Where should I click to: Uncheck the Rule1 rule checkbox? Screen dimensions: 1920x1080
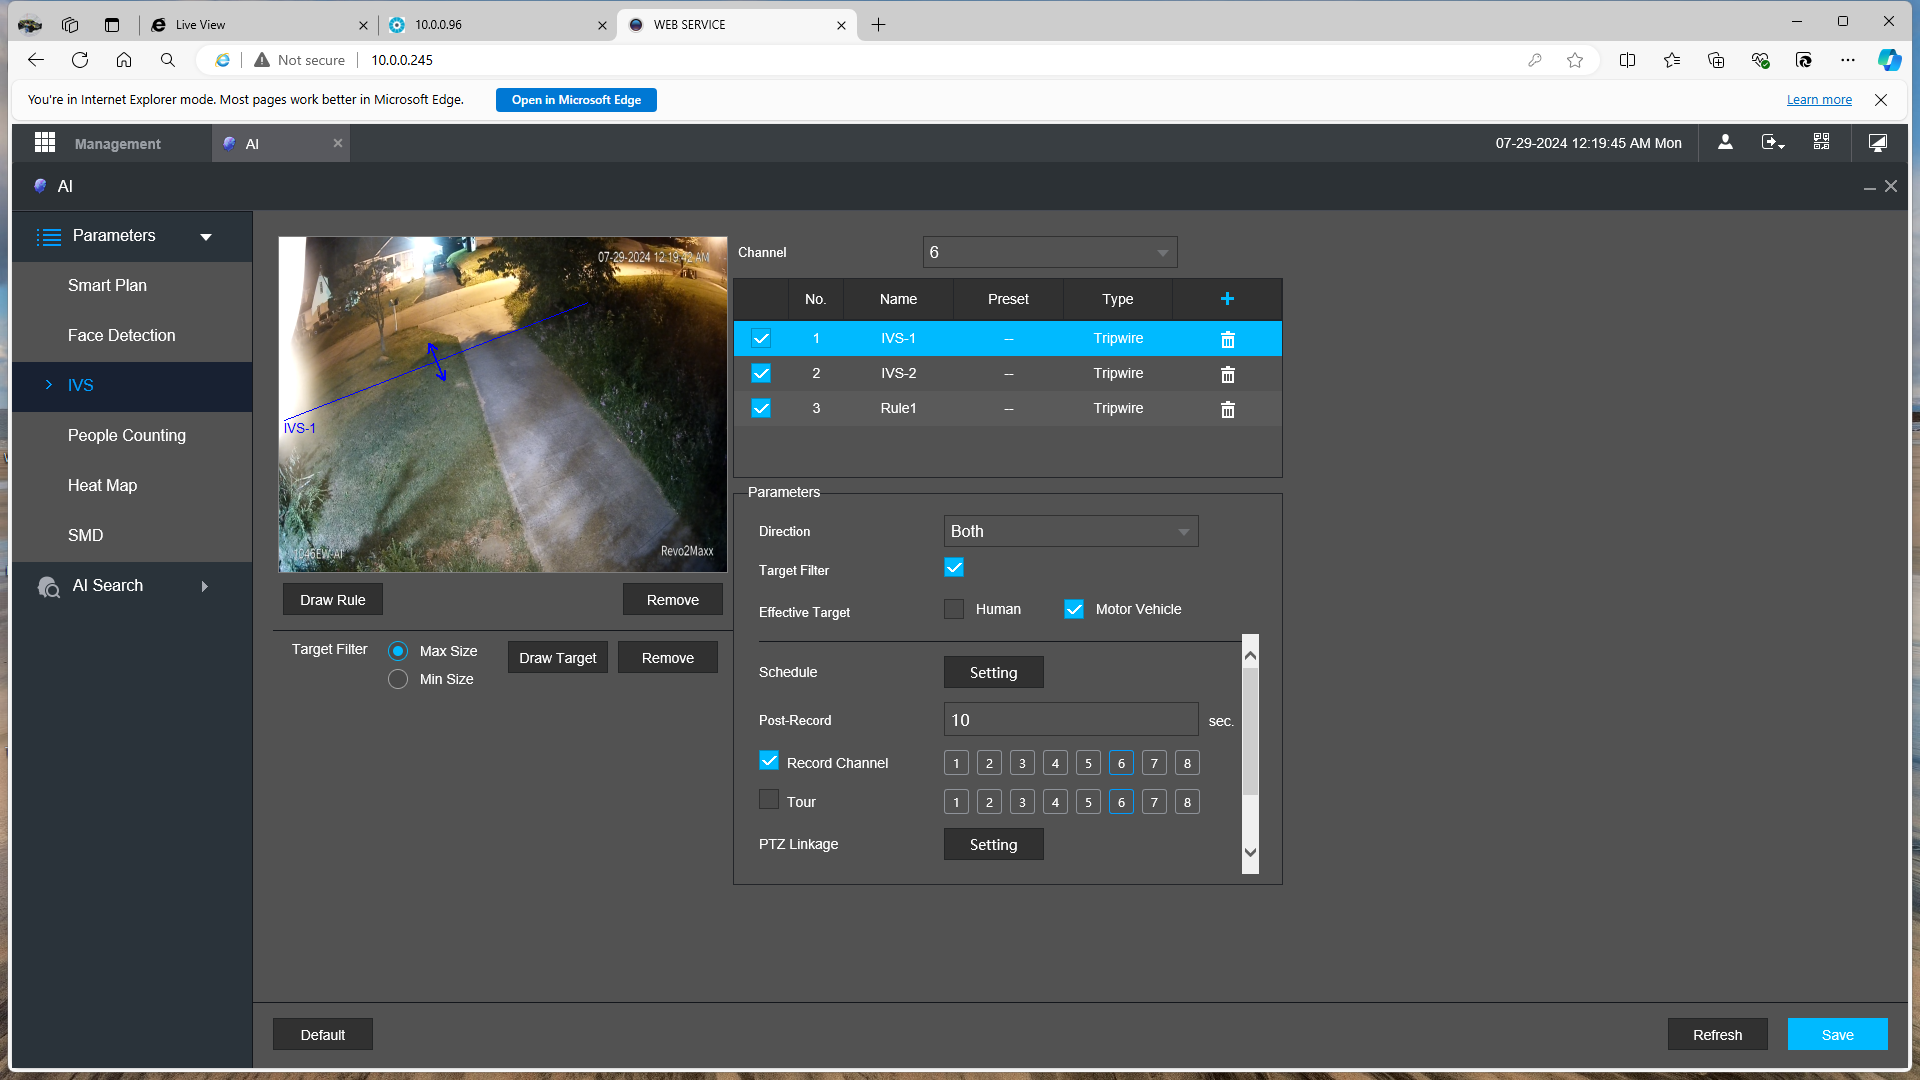(x=761, y=408)
